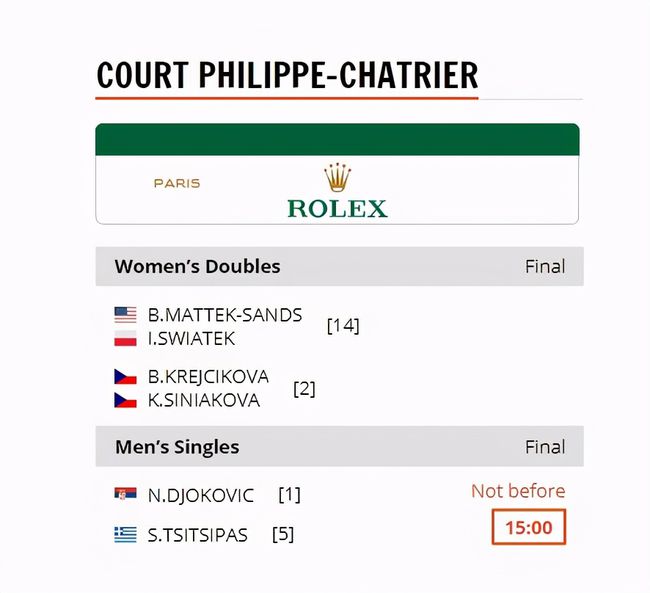The image size is (650, 593).
Task: Select N.DJOKOVIC player name
Action: 201,495
